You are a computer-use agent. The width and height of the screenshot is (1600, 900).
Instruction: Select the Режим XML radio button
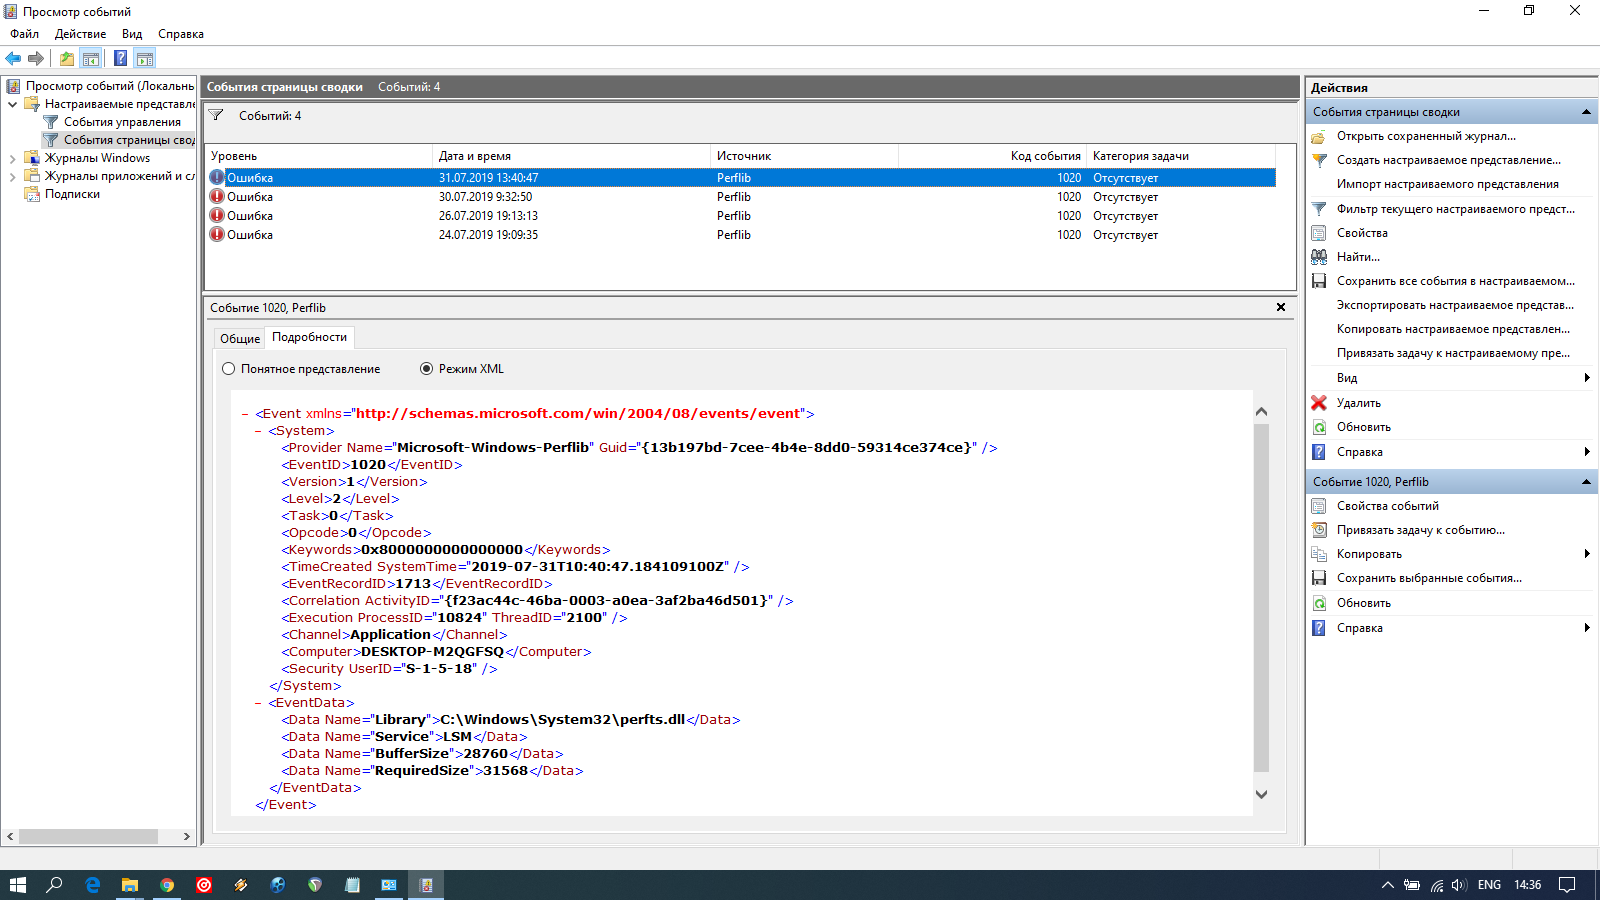tap(427, 369)
